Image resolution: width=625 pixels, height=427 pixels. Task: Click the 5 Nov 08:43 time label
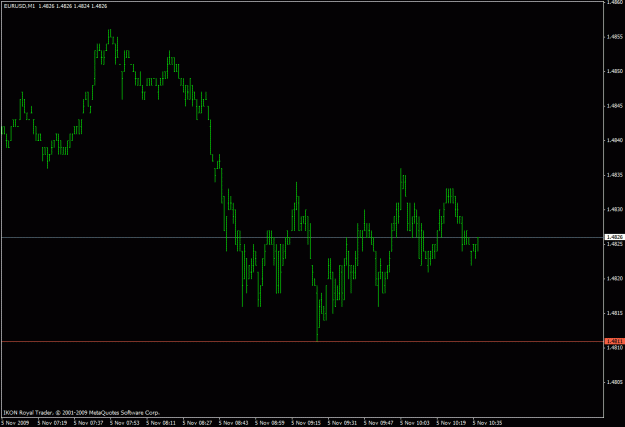234,423
